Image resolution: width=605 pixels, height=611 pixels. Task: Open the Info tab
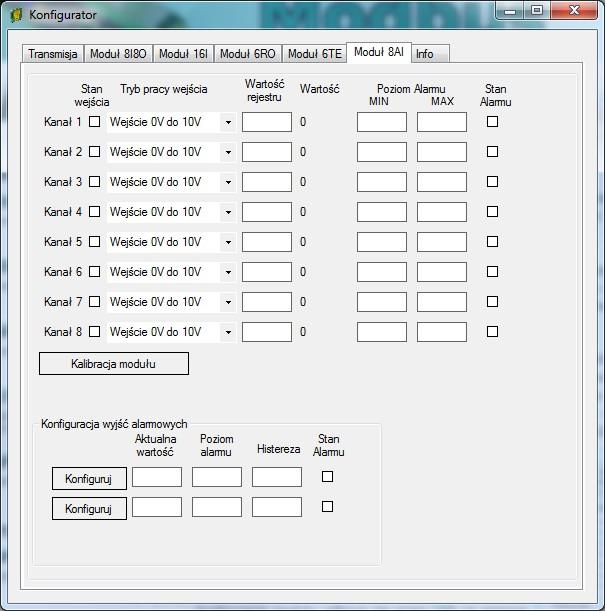coord(430,54)
